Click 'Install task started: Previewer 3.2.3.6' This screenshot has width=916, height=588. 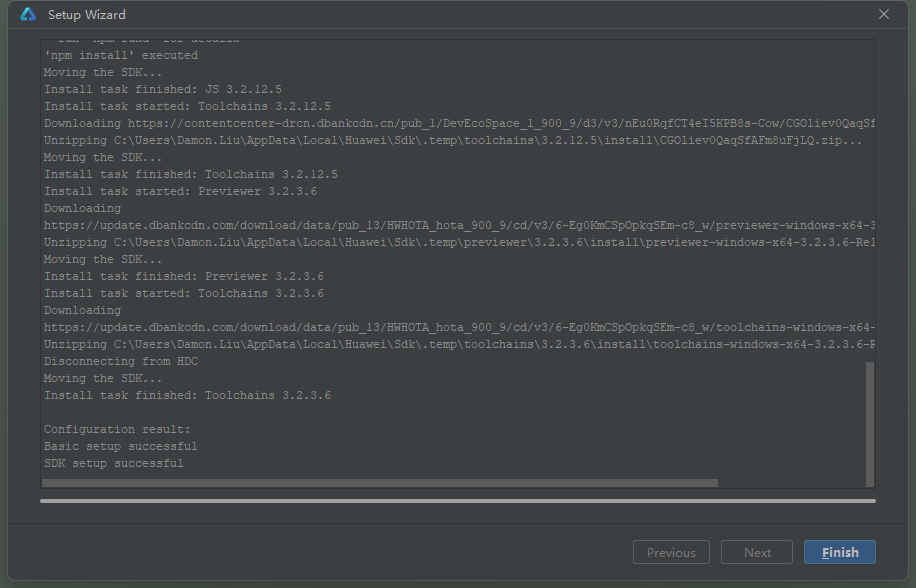click(181, 192)
